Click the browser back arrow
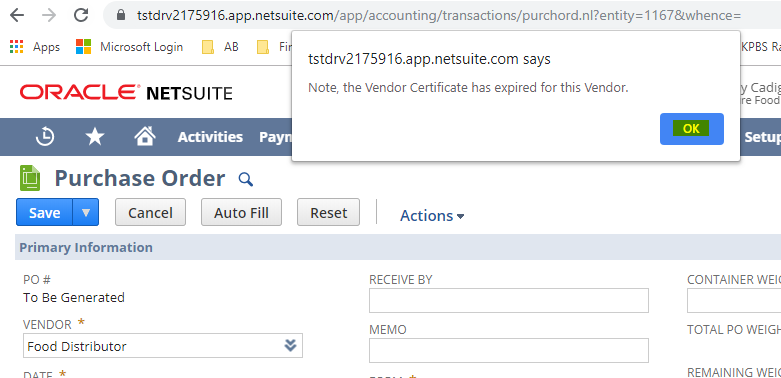The image size is (781, 378). click(x=17, y=15)
